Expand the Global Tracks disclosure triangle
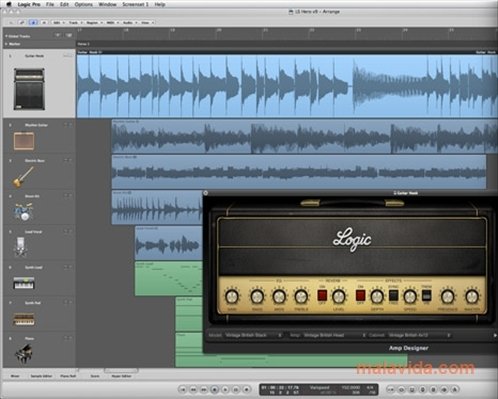 [x=6, y=36]
